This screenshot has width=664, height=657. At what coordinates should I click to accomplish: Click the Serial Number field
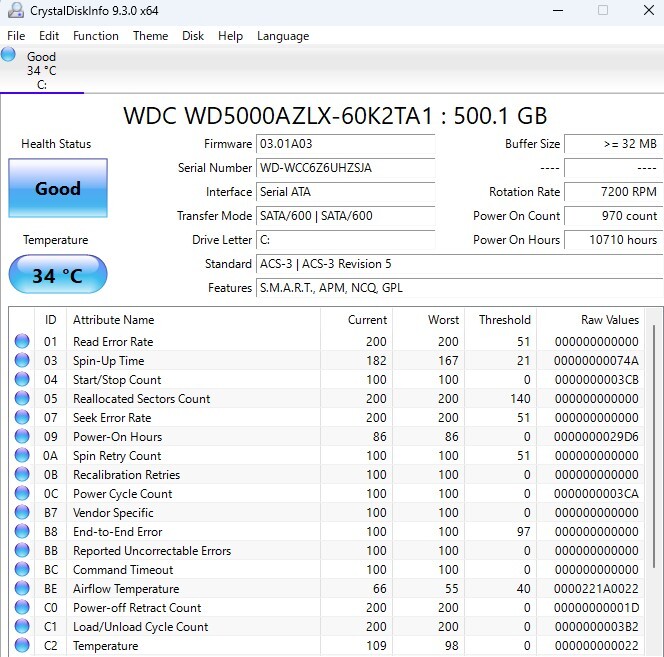[x=345, y=168]
